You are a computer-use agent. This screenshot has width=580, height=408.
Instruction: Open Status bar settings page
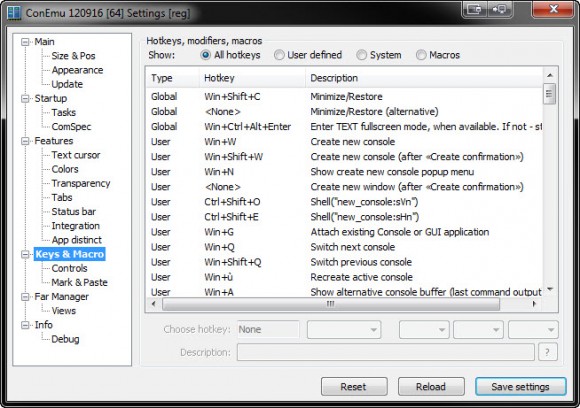click(x=74, y=212)
